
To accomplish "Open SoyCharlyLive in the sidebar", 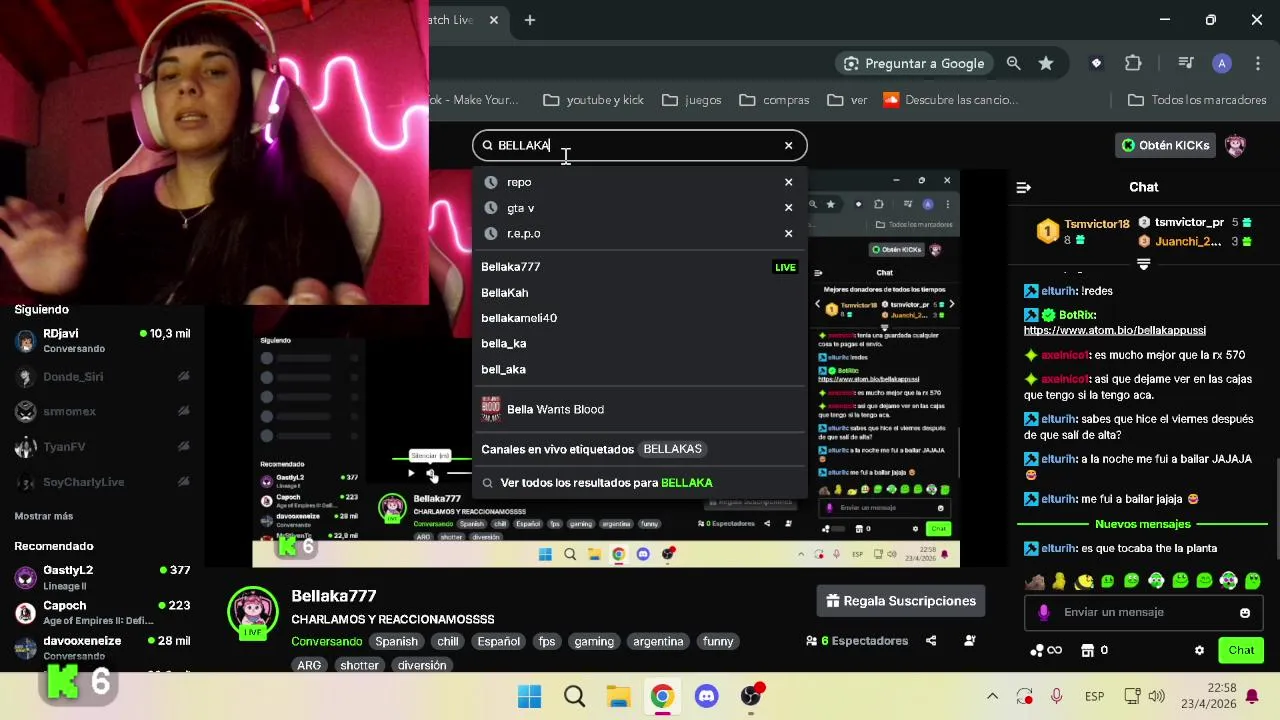I will point(102,482).
